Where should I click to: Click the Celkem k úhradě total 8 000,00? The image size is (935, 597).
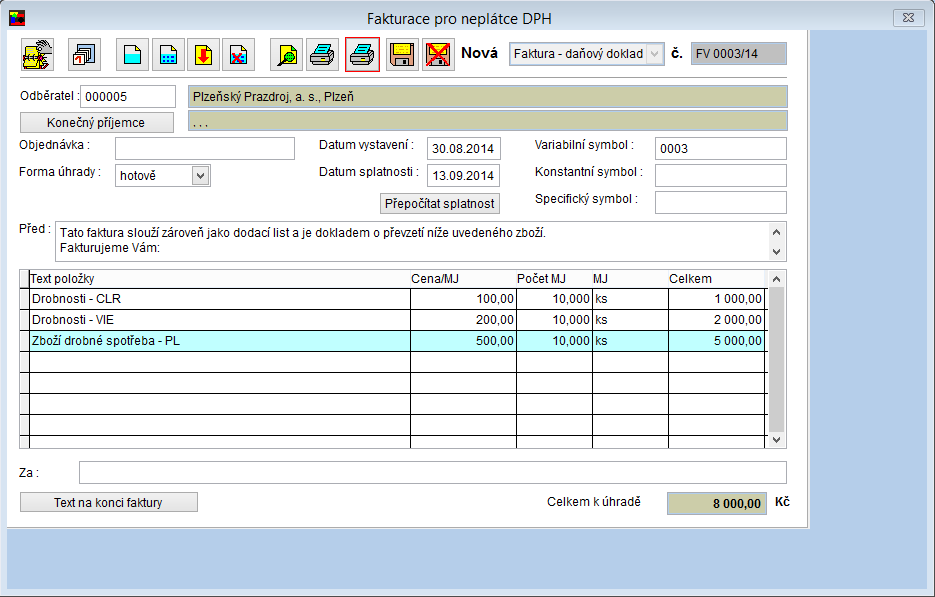point(717,503)
